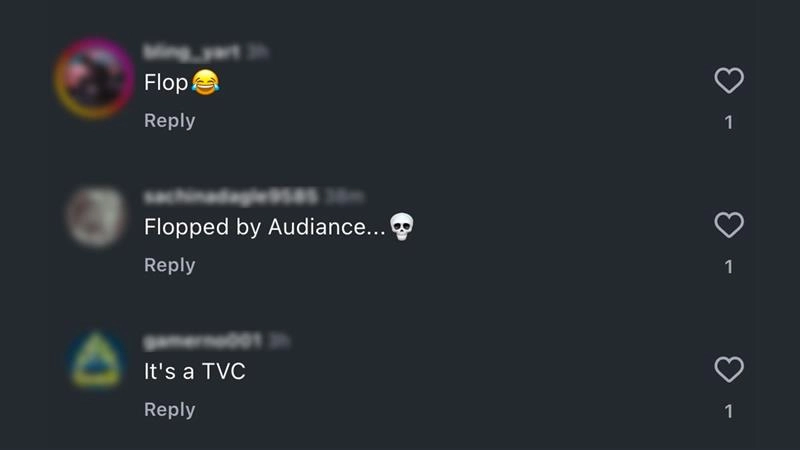Heart the "It's a TVC" comment
The width and height of the screenshot is (800, 450).
(x=729, y=369)
